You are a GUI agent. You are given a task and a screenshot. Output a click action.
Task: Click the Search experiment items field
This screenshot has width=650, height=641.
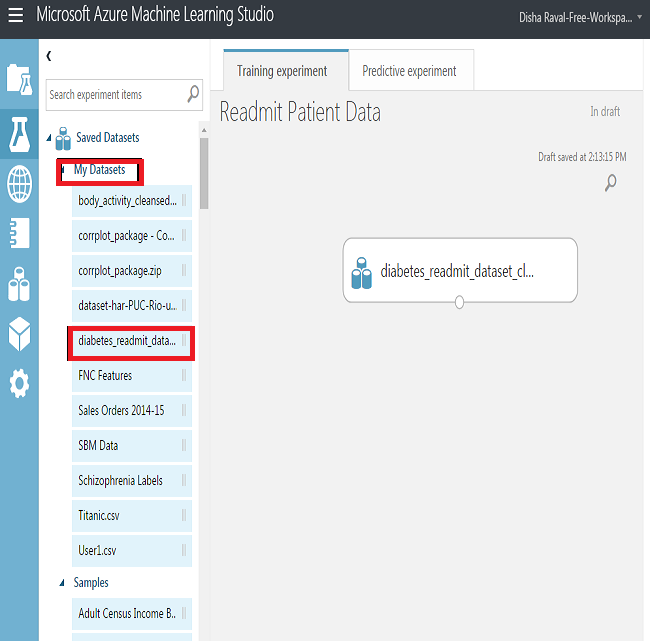(113, 95)
